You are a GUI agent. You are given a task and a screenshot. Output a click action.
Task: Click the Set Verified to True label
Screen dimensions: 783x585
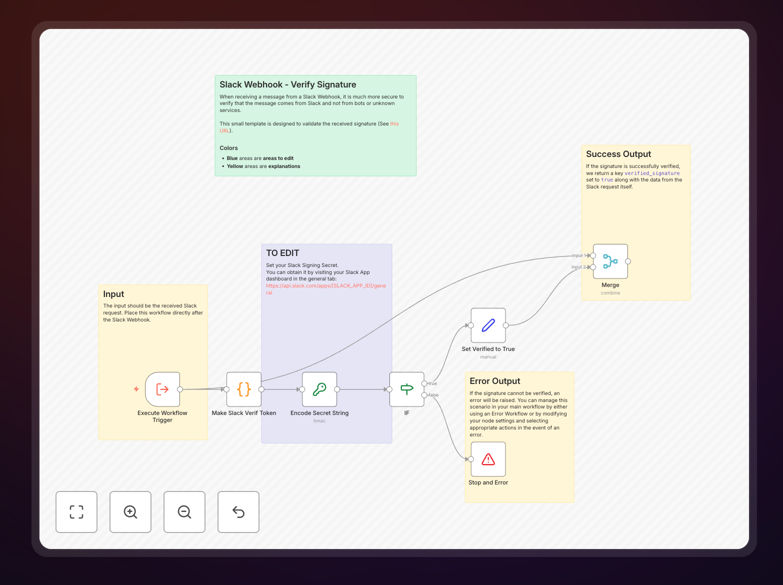[488, 349]
